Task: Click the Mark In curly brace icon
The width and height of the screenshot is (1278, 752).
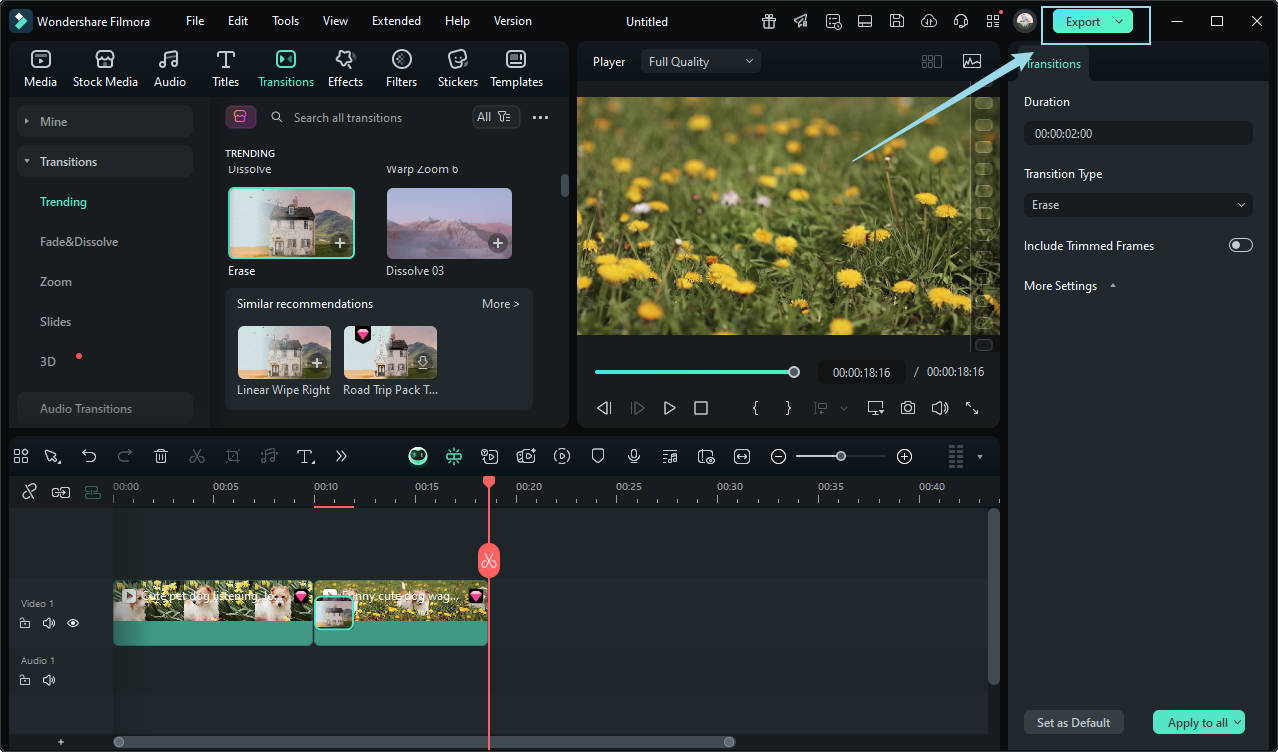Action: tap(756, 408)
